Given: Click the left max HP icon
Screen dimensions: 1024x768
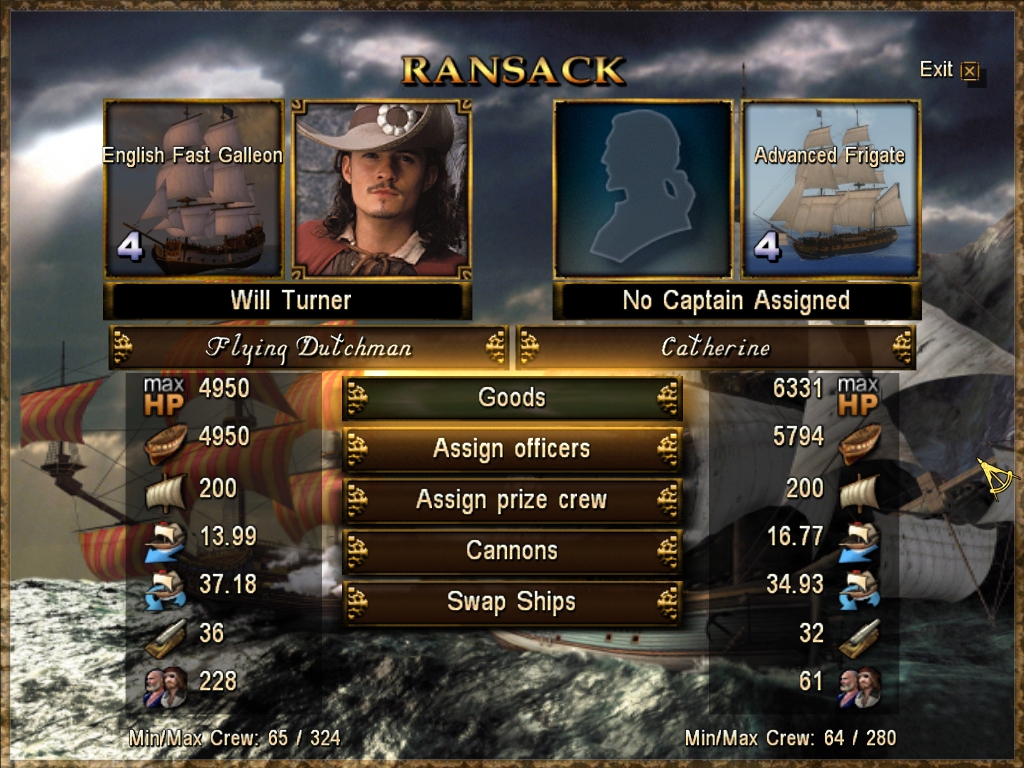Looking at the screenshot, I should coord(164,396).
